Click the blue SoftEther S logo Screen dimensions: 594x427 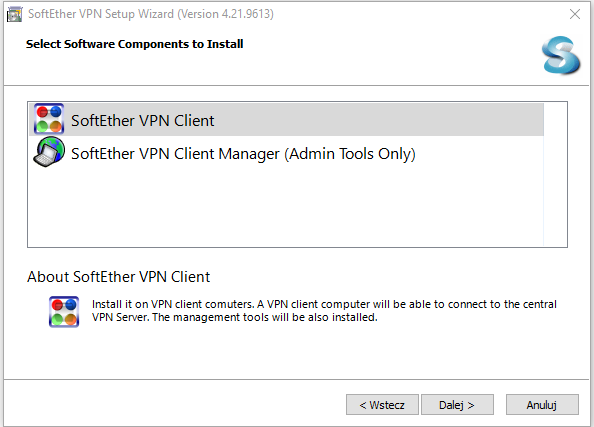click(x=561, y=55)
